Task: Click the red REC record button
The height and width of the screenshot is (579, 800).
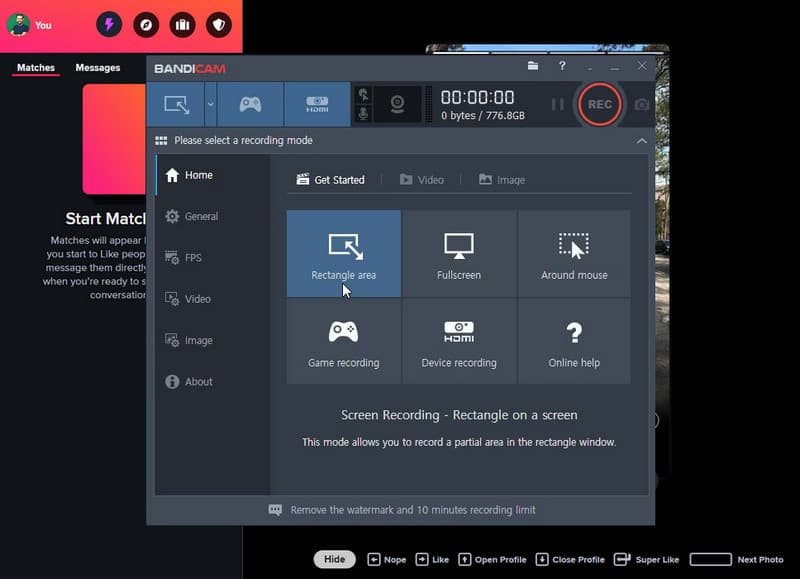Action: (x=599, y=104)
